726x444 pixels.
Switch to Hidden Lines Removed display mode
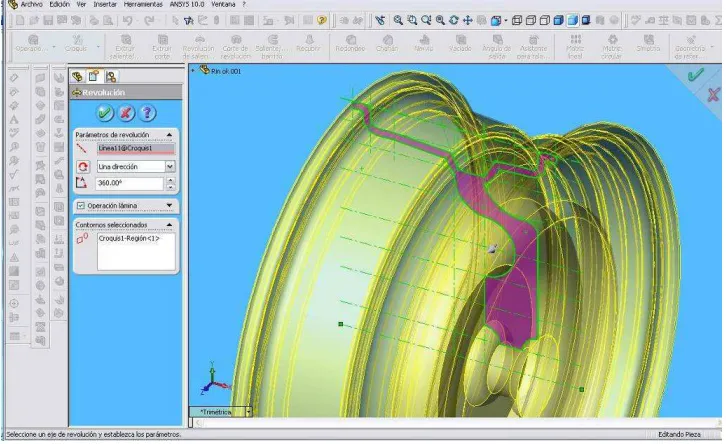click(544, 20)
